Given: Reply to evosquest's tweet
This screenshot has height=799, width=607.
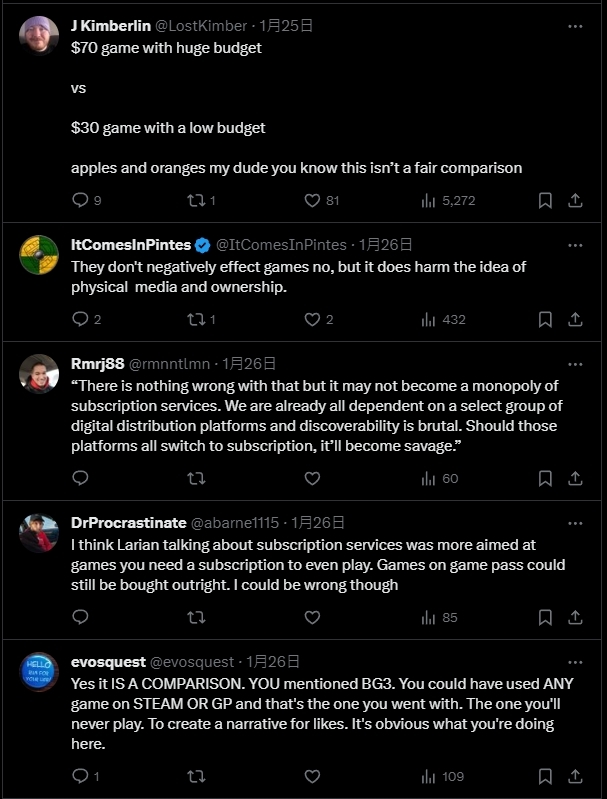Looking at the screenshot, I should pyautogui.click(x=81, y=776).
